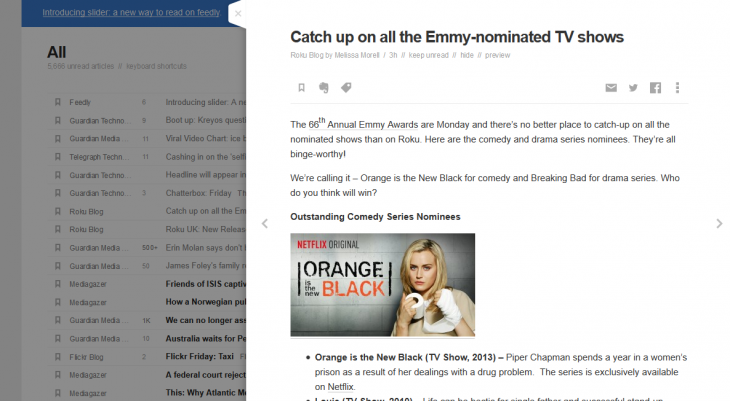Open the 'Cashing in on the self' article
The width and height of the screenshot is (730, 401).
point(205,157)
